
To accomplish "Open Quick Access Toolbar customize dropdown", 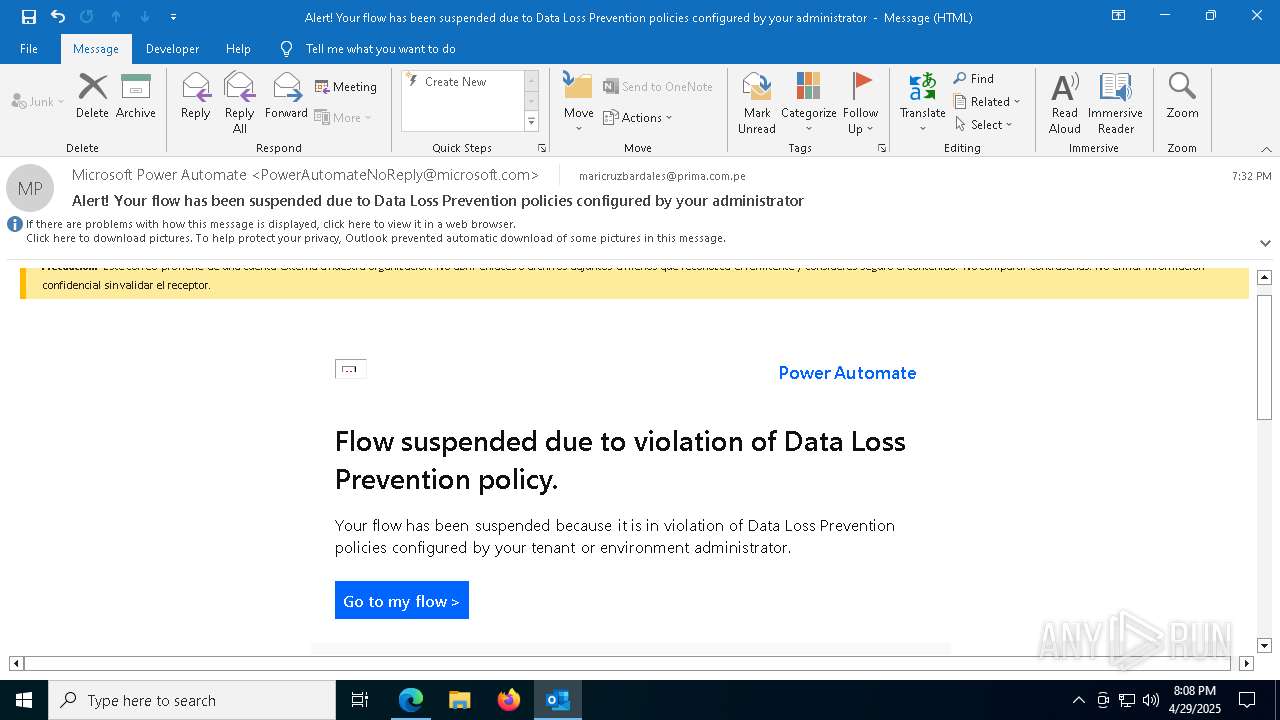I will pos(174,16).
